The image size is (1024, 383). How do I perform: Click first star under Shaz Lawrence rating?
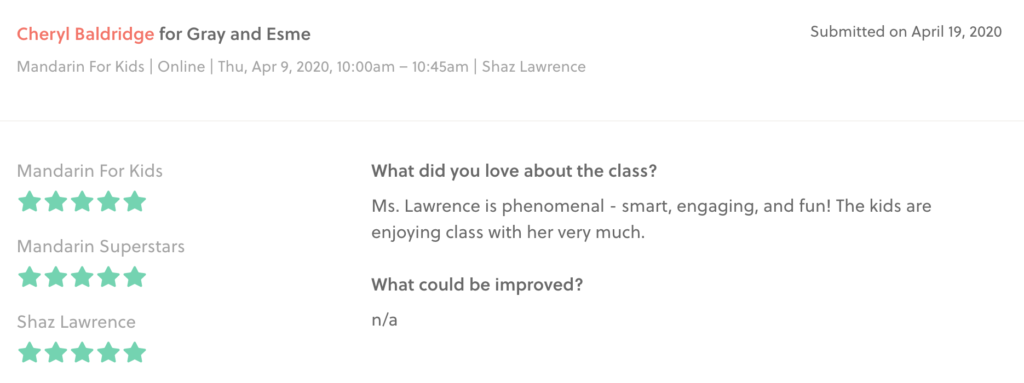click(29, 353)
